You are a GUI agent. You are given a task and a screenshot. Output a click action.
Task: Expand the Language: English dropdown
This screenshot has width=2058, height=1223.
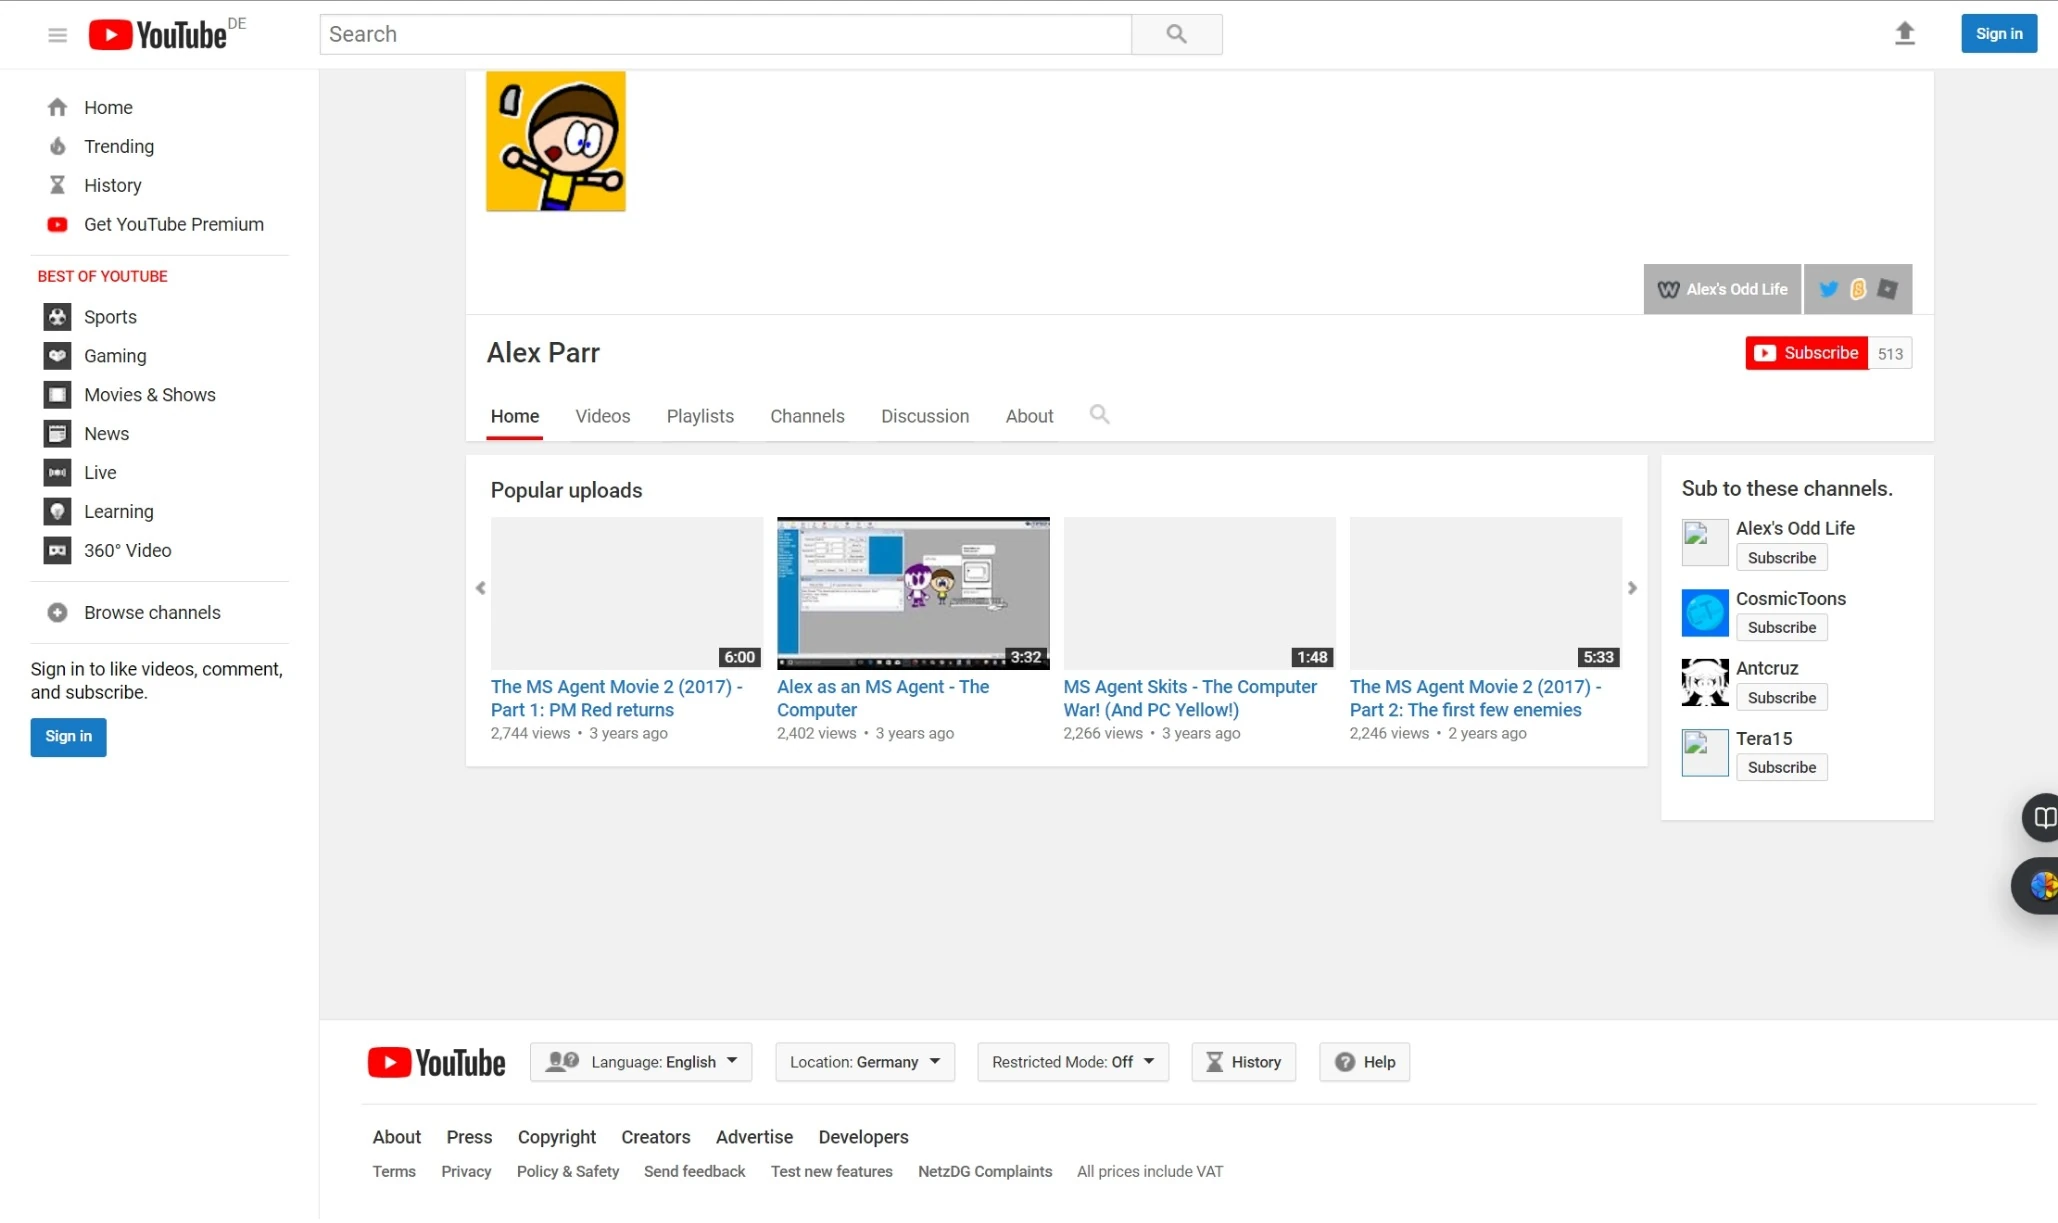[641, 1062]
